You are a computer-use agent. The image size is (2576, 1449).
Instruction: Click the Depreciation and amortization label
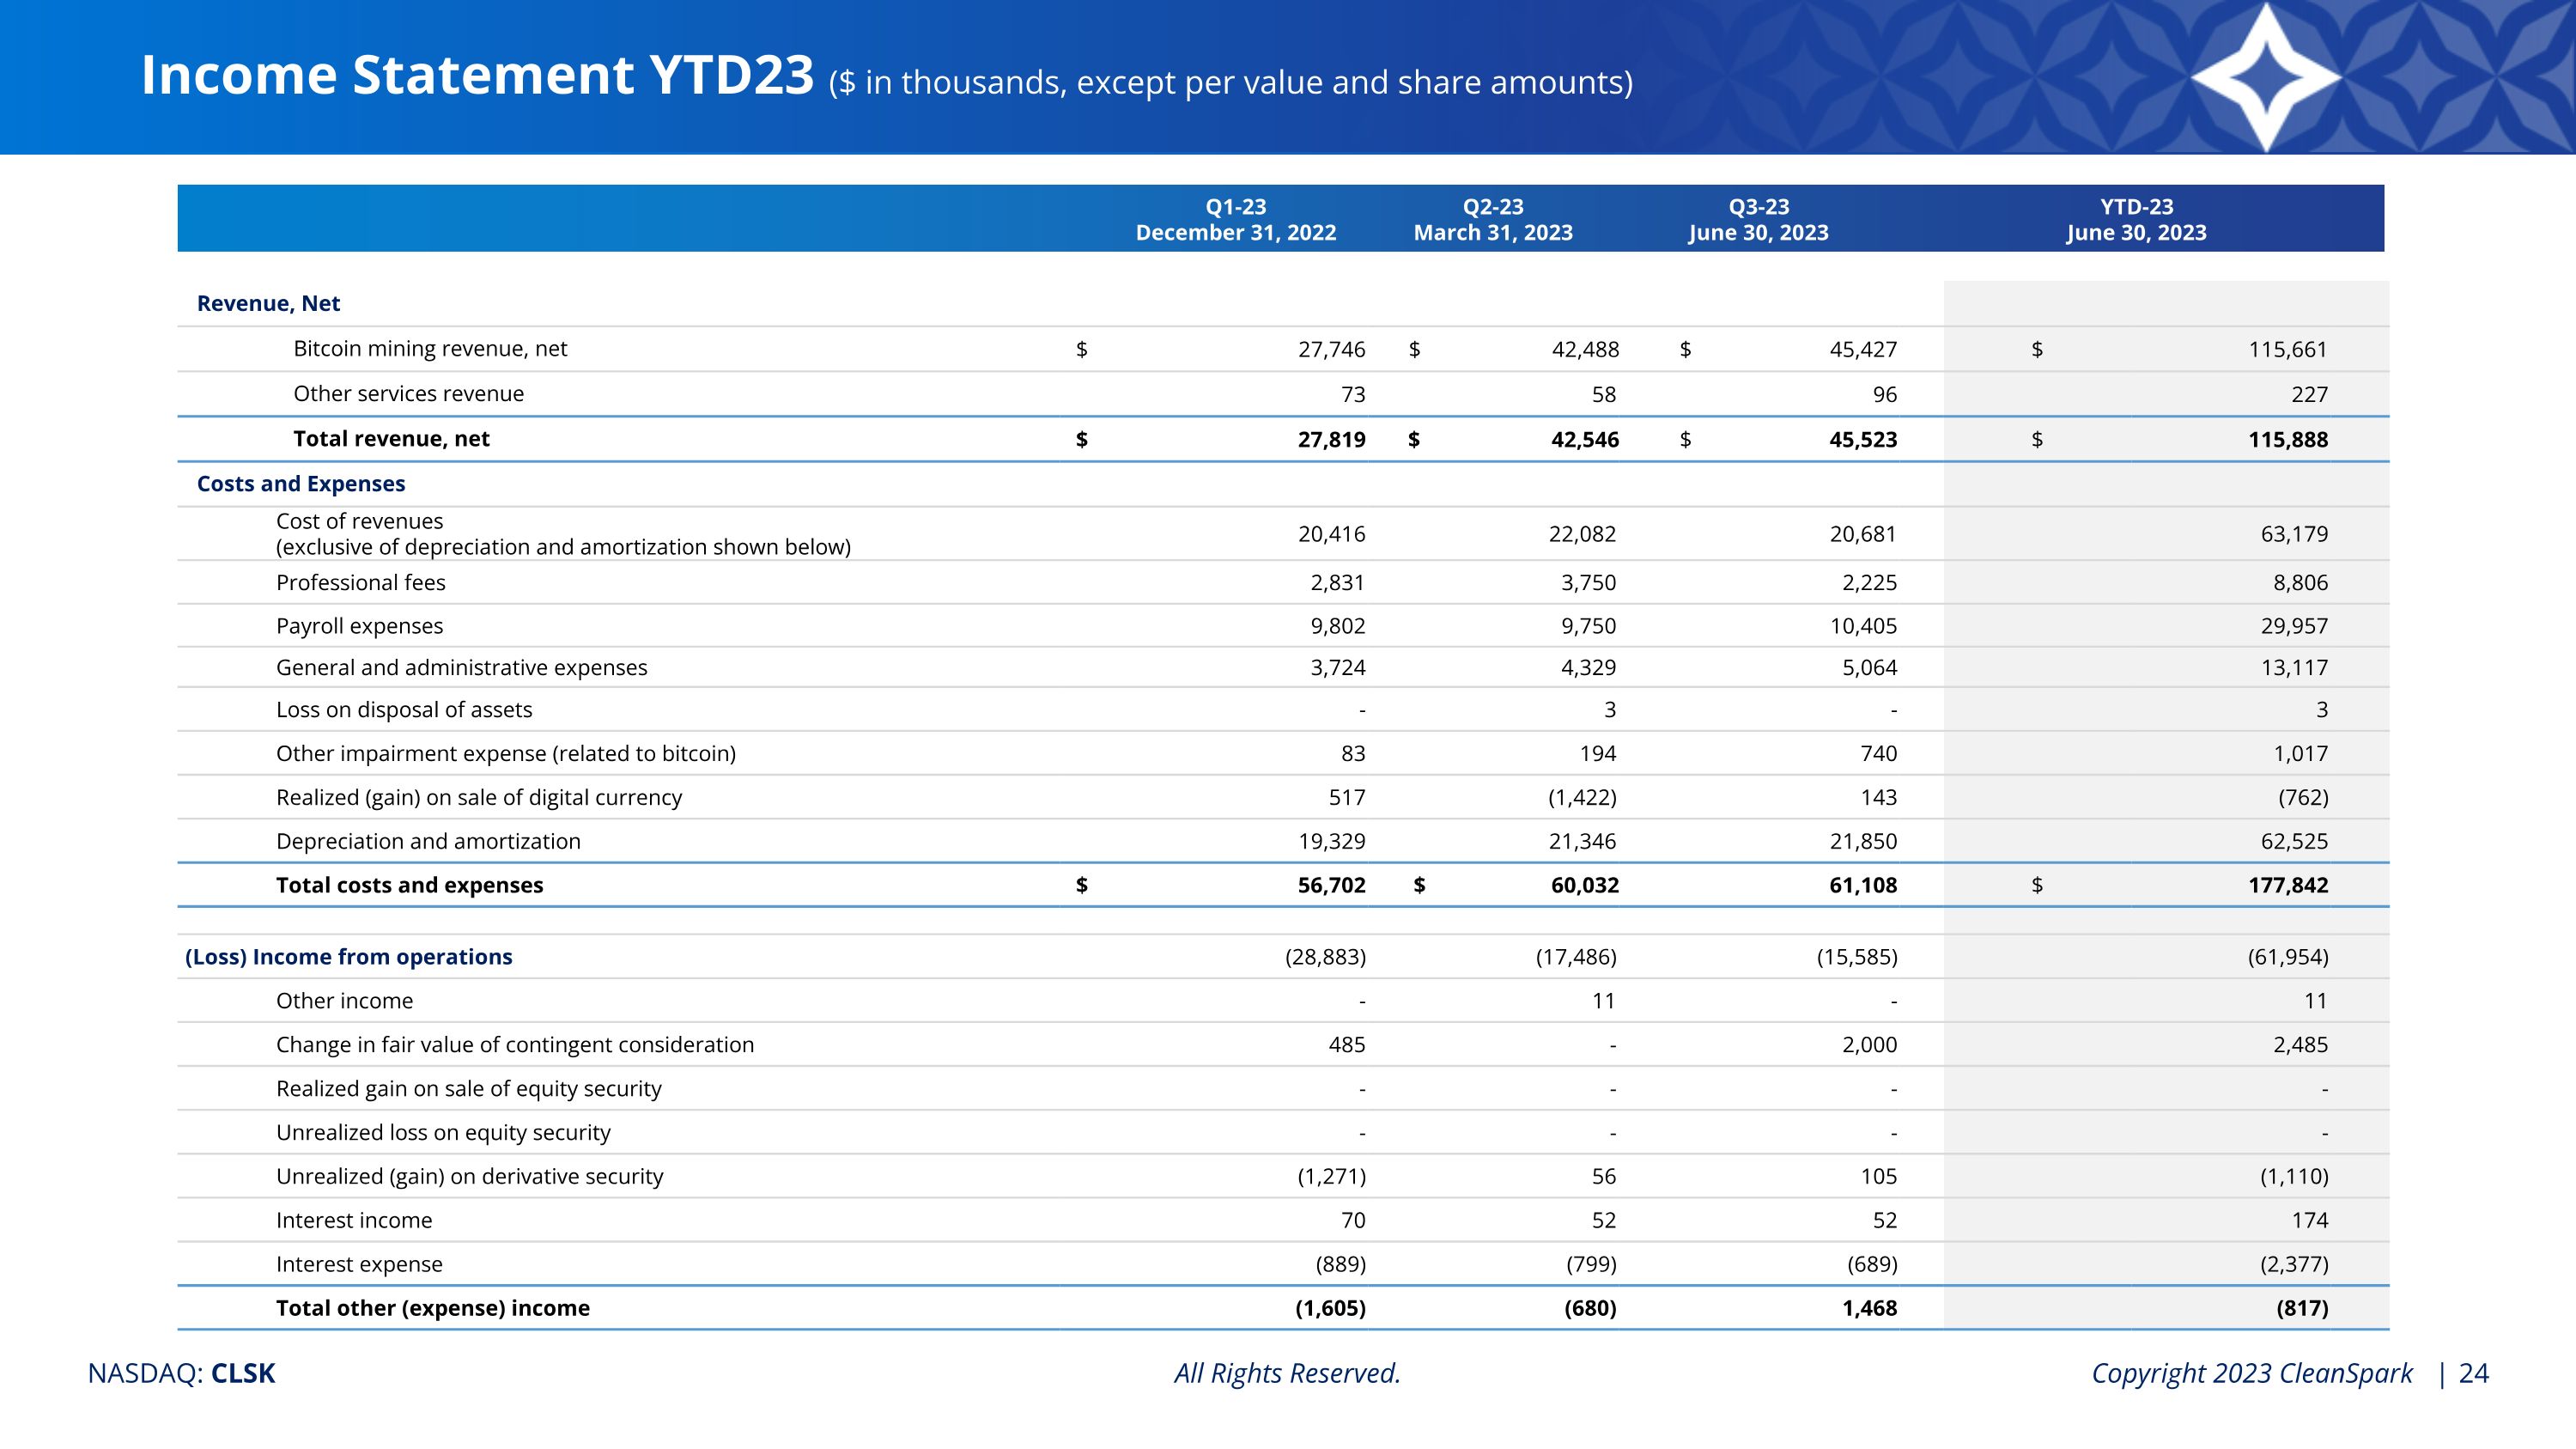click(x=428, y=841)
